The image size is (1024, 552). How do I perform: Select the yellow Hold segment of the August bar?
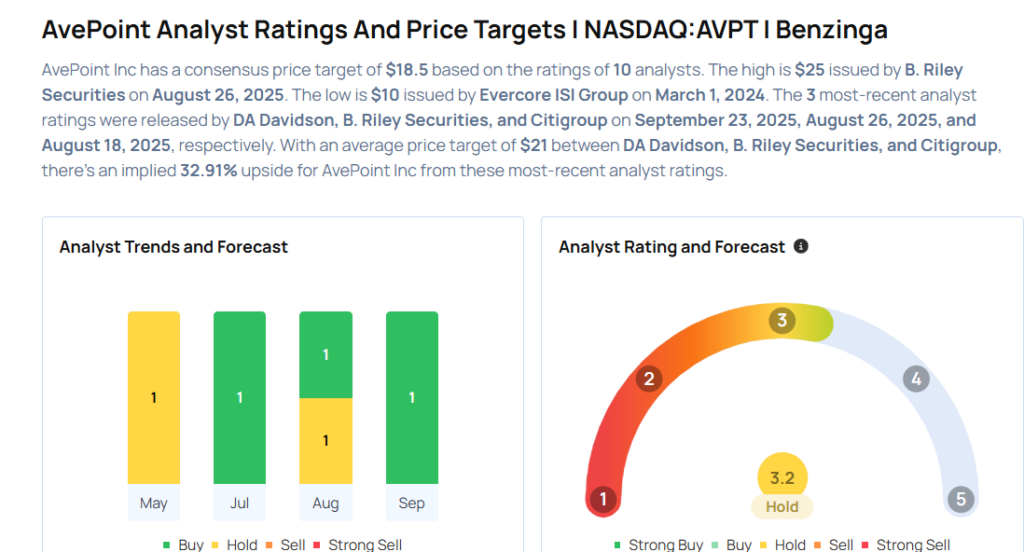click(x=326, y=441)
